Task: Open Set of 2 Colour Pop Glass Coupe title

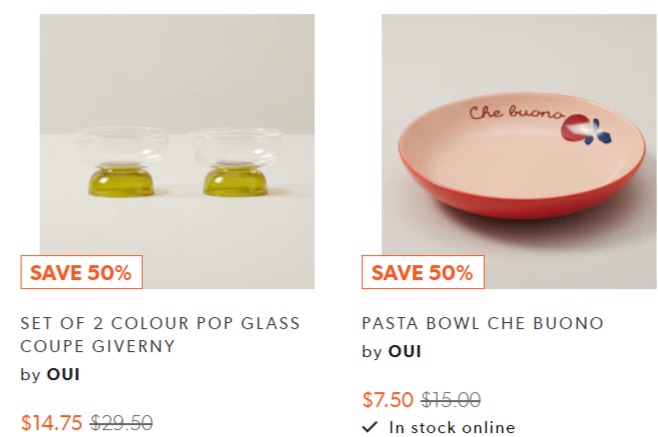Action: point(160,335)
